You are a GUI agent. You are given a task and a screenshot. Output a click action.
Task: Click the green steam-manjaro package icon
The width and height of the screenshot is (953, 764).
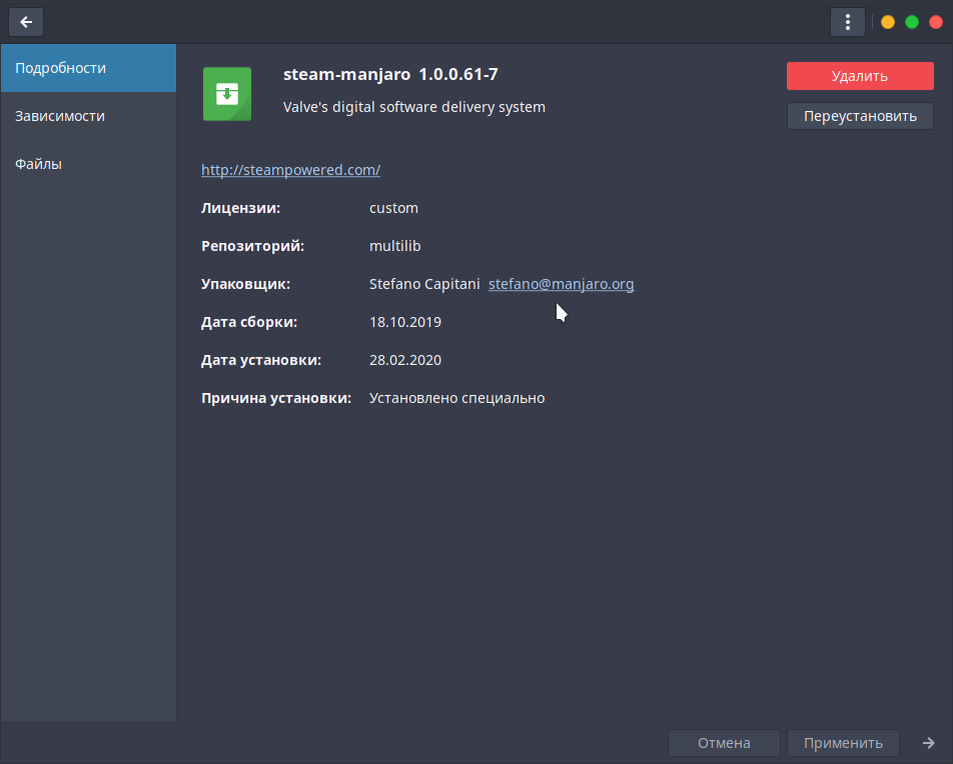(x=227, y=94)
